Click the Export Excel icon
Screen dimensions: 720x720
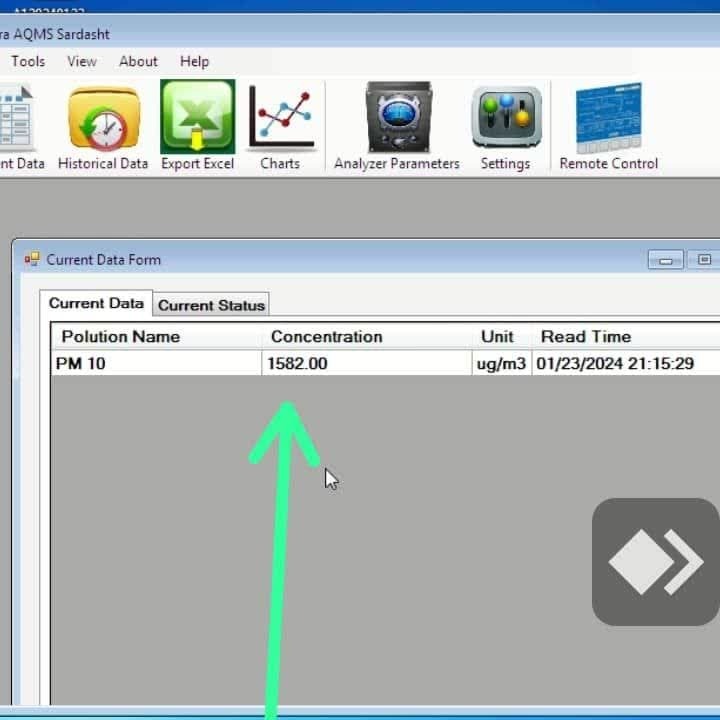click(197, 120)
